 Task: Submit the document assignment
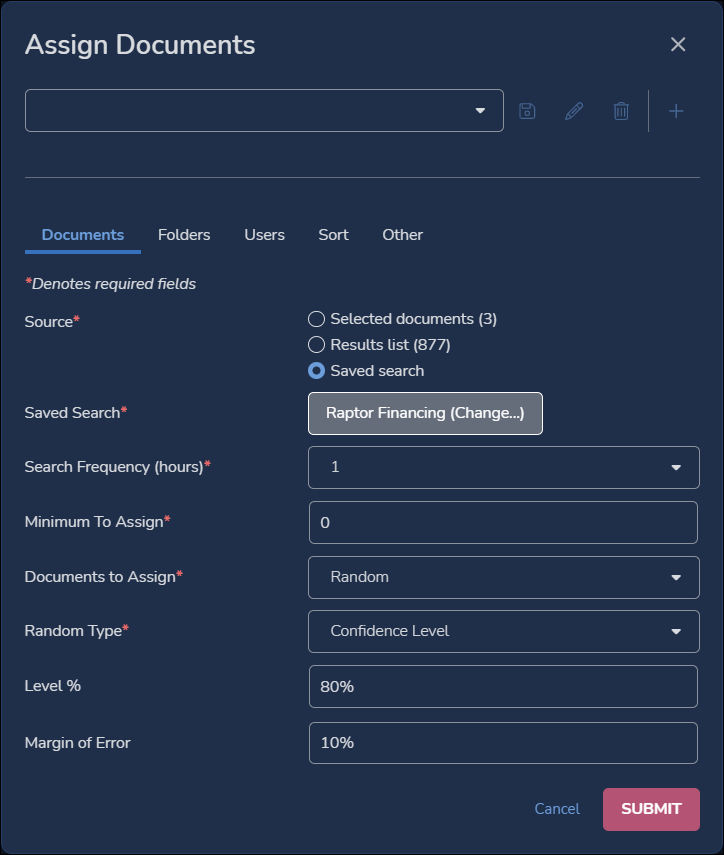pyautogui.click(x=651, y=808)
